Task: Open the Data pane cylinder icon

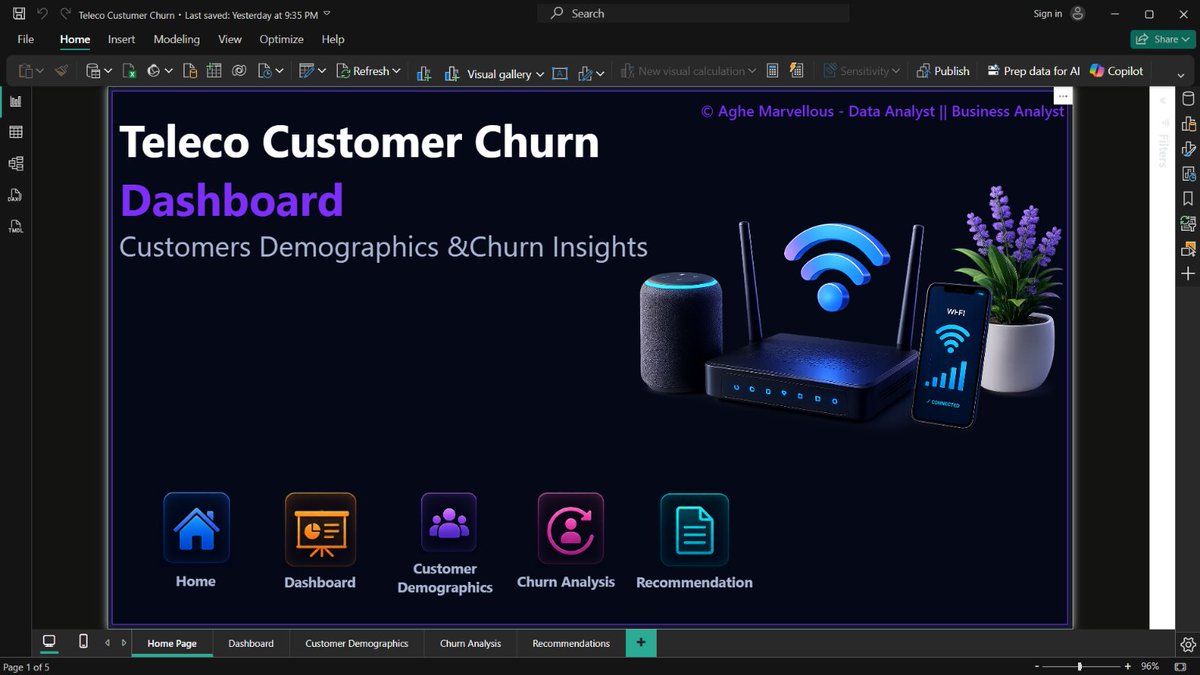Action: coord(1188,99)
